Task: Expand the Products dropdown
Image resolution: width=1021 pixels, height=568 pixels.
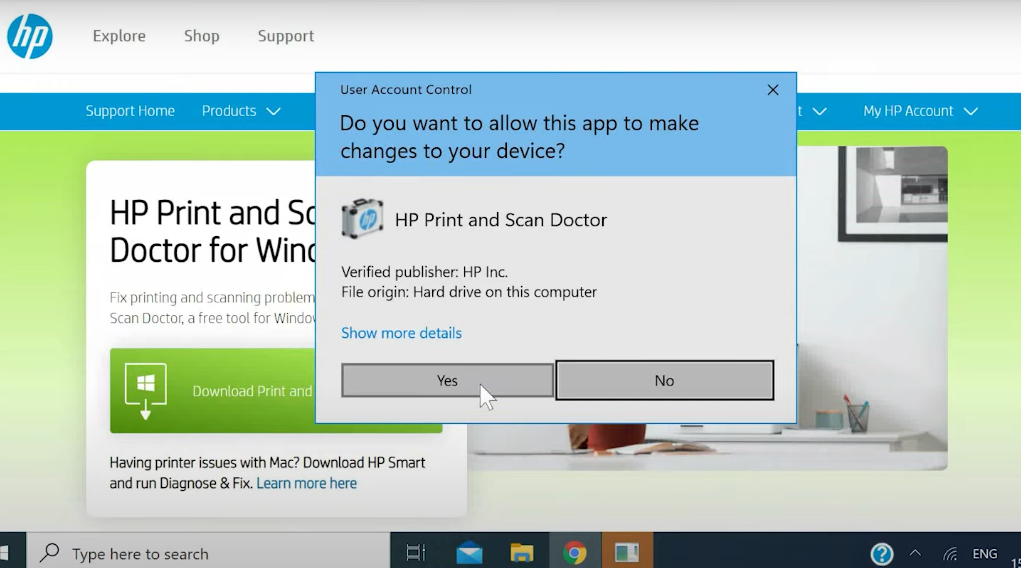Action: point(241,111)
